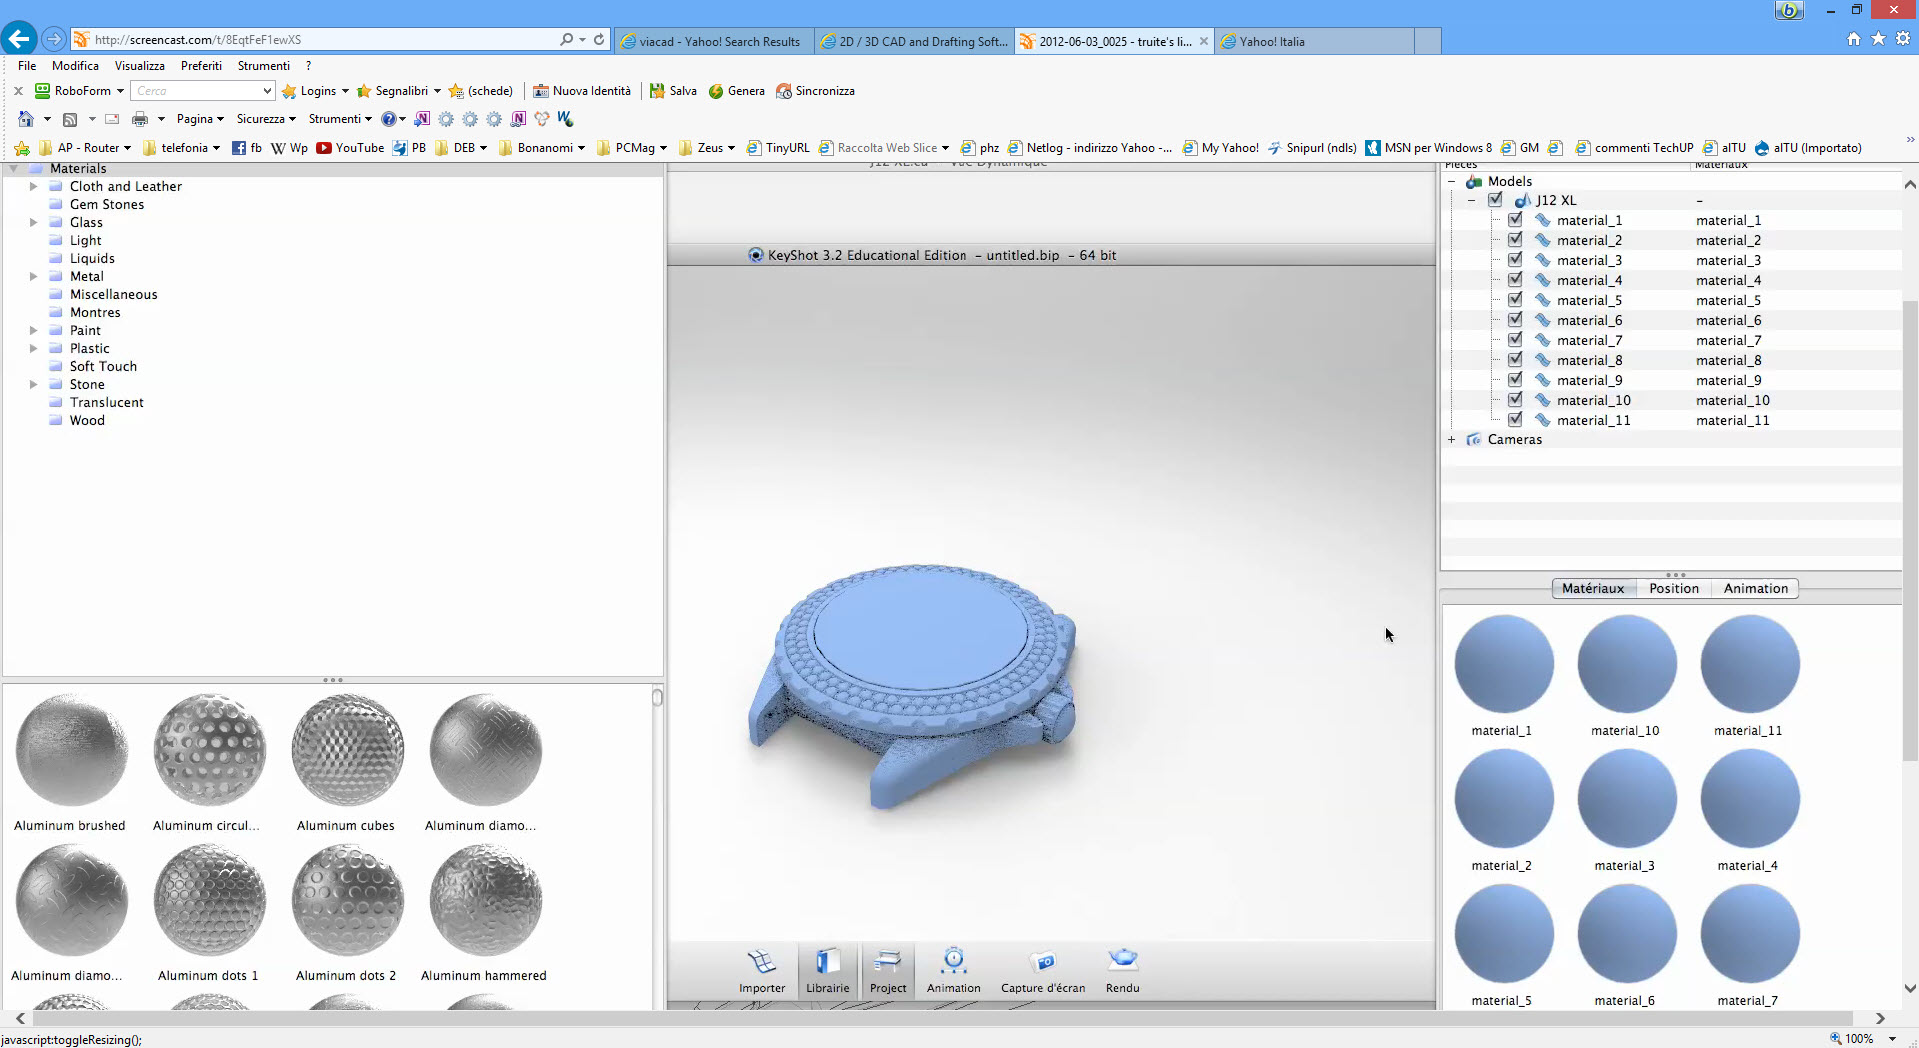Toggle visibility checkbox for material_2 part

coord(1515,240)
